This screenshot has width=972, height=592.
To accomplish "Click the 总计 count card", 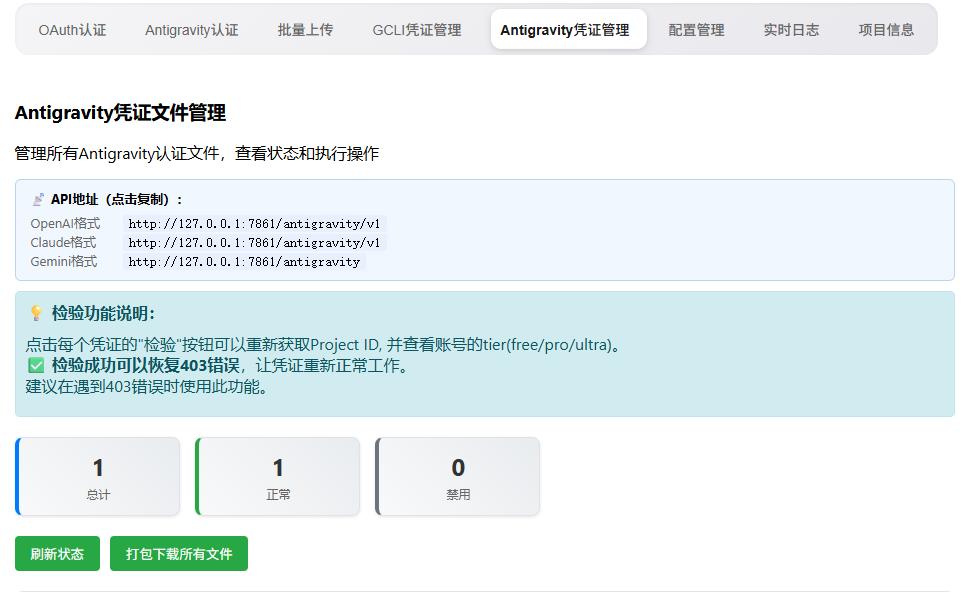I will click(x=97, y=477).
